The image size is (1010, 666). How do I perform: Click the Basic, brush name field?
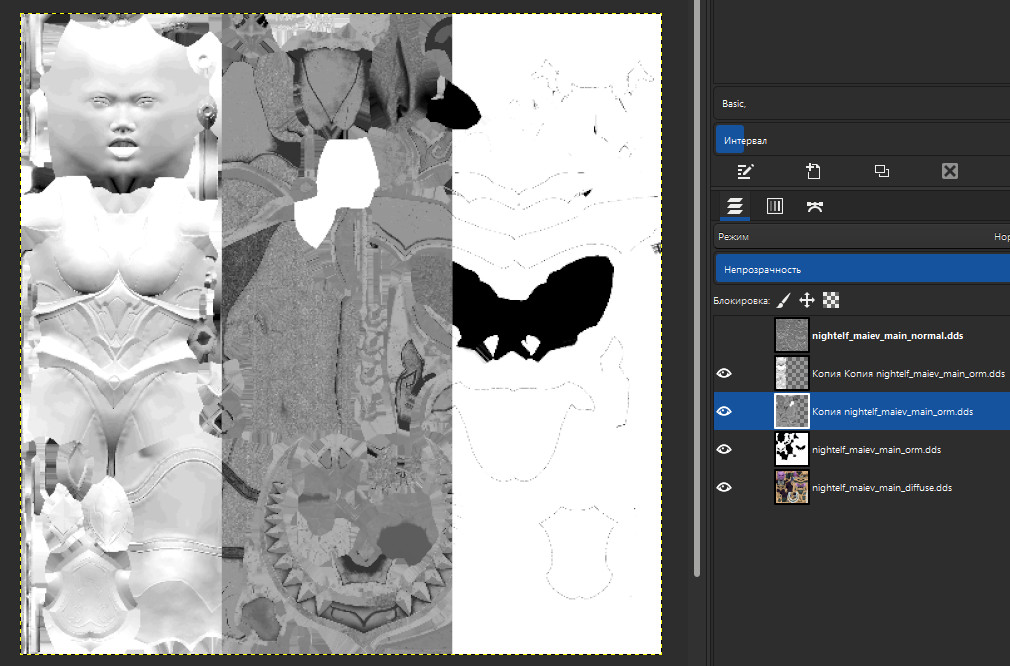pos(862,103)
